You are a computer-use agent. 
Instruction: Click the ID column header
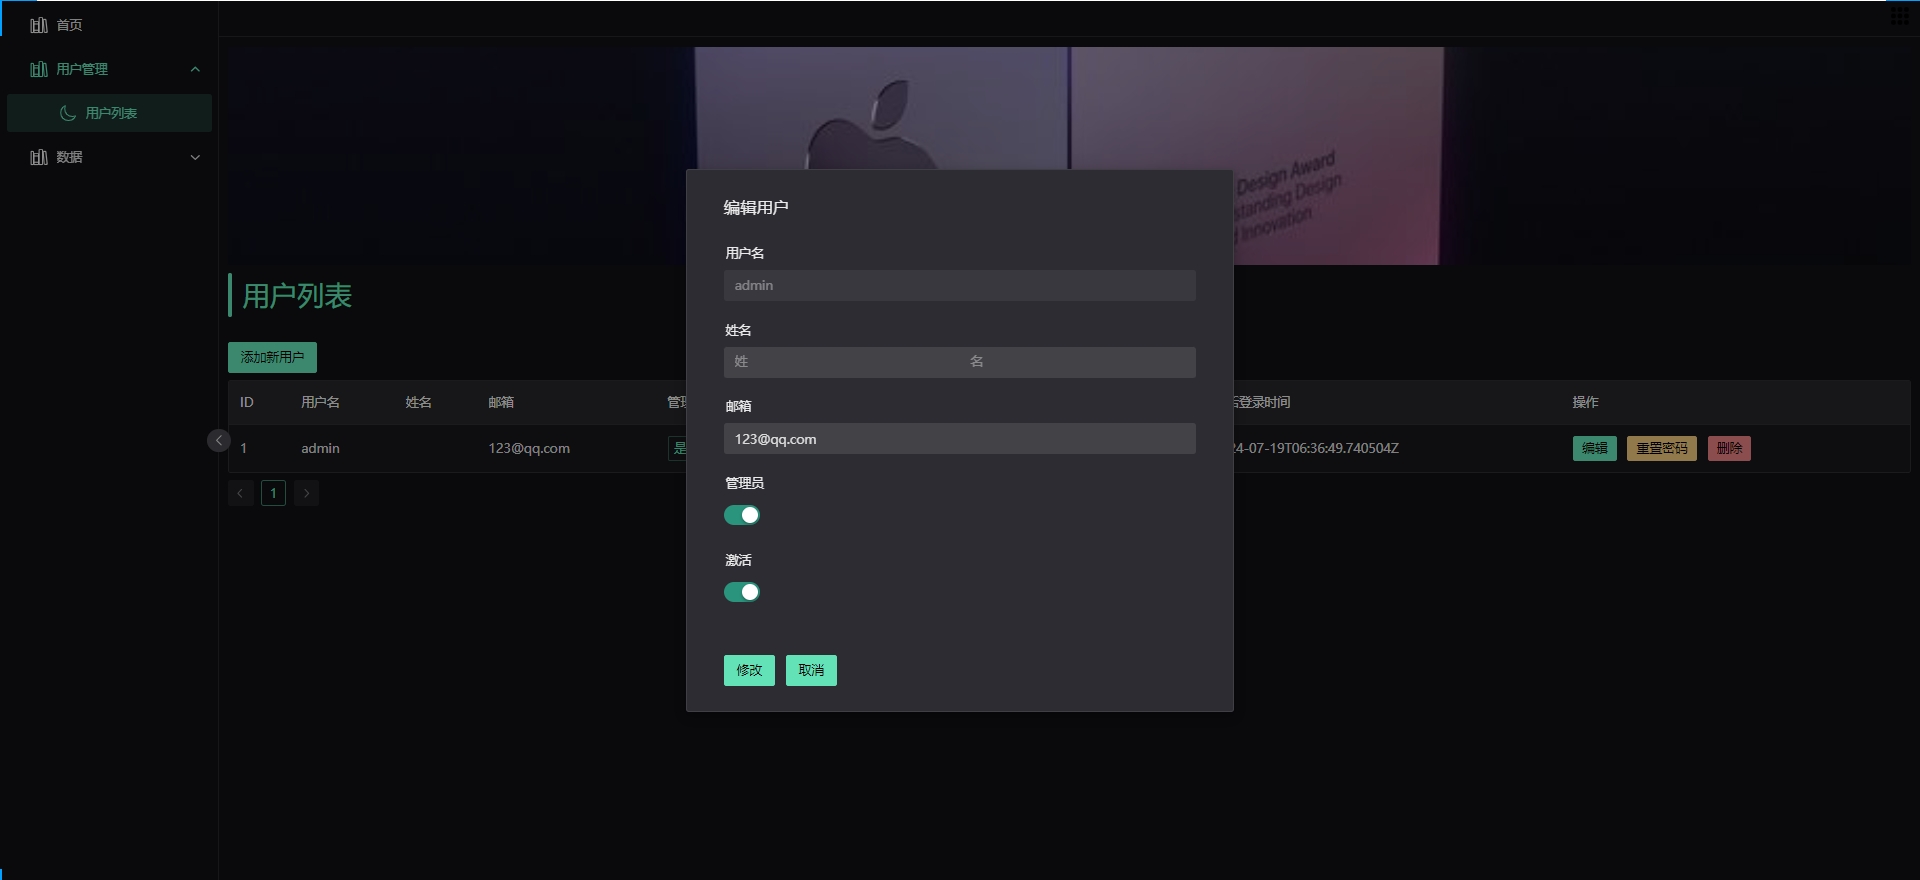click(x=247, y=402)
